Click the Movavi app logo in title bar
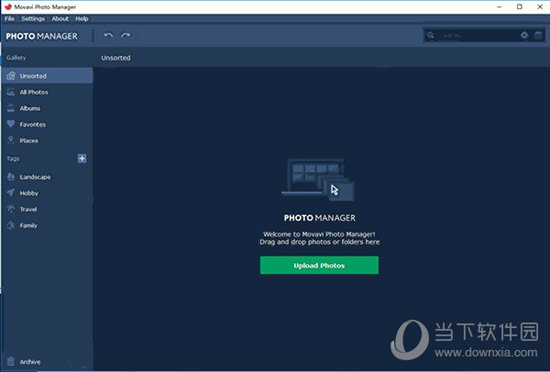 point(8,7)
